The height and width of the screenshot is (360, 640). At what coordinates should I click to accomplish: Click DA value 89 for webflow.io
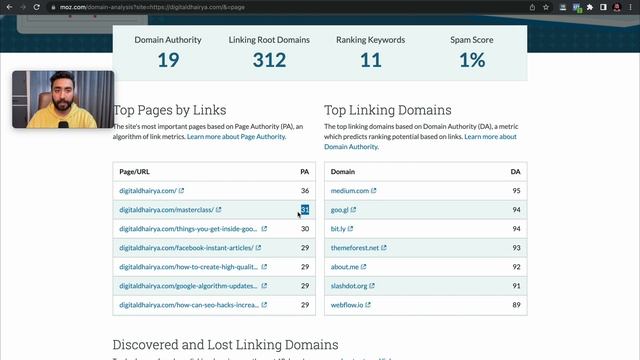coord(516,305)
